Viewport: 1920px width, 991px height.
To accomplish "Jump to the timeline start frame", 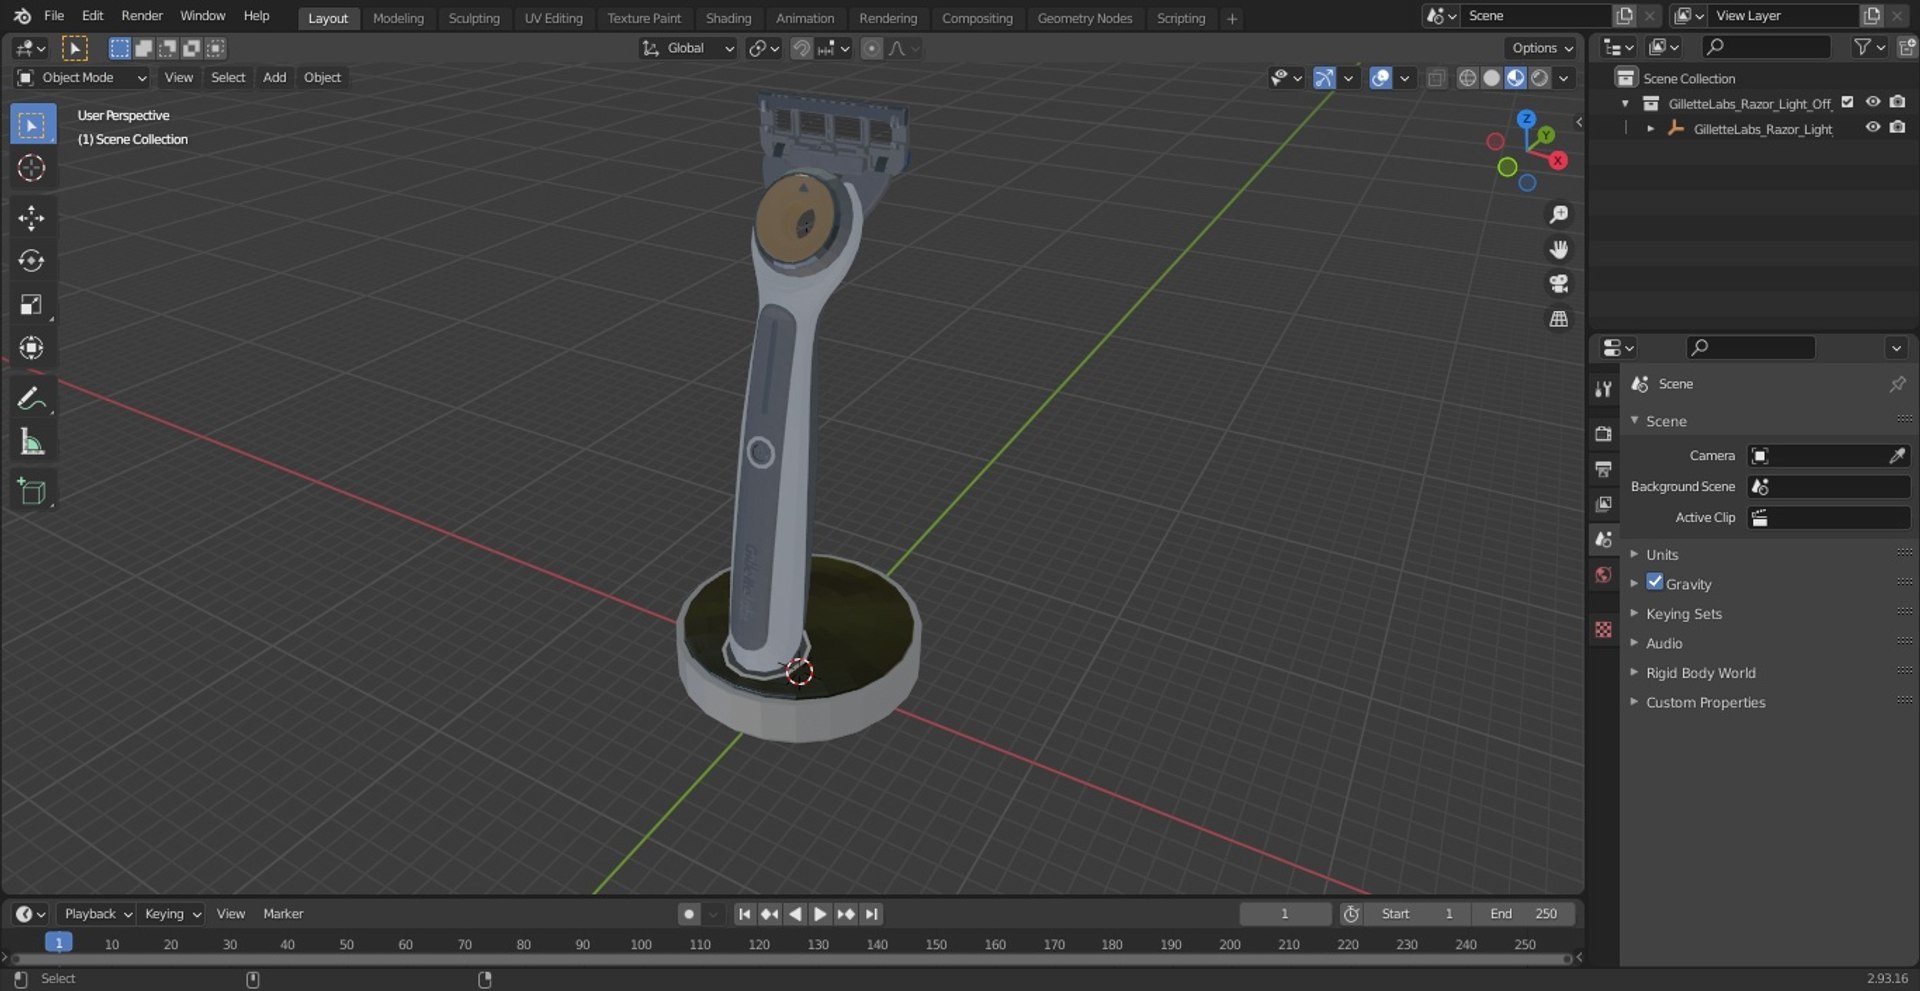I will (x=744, y=914).
